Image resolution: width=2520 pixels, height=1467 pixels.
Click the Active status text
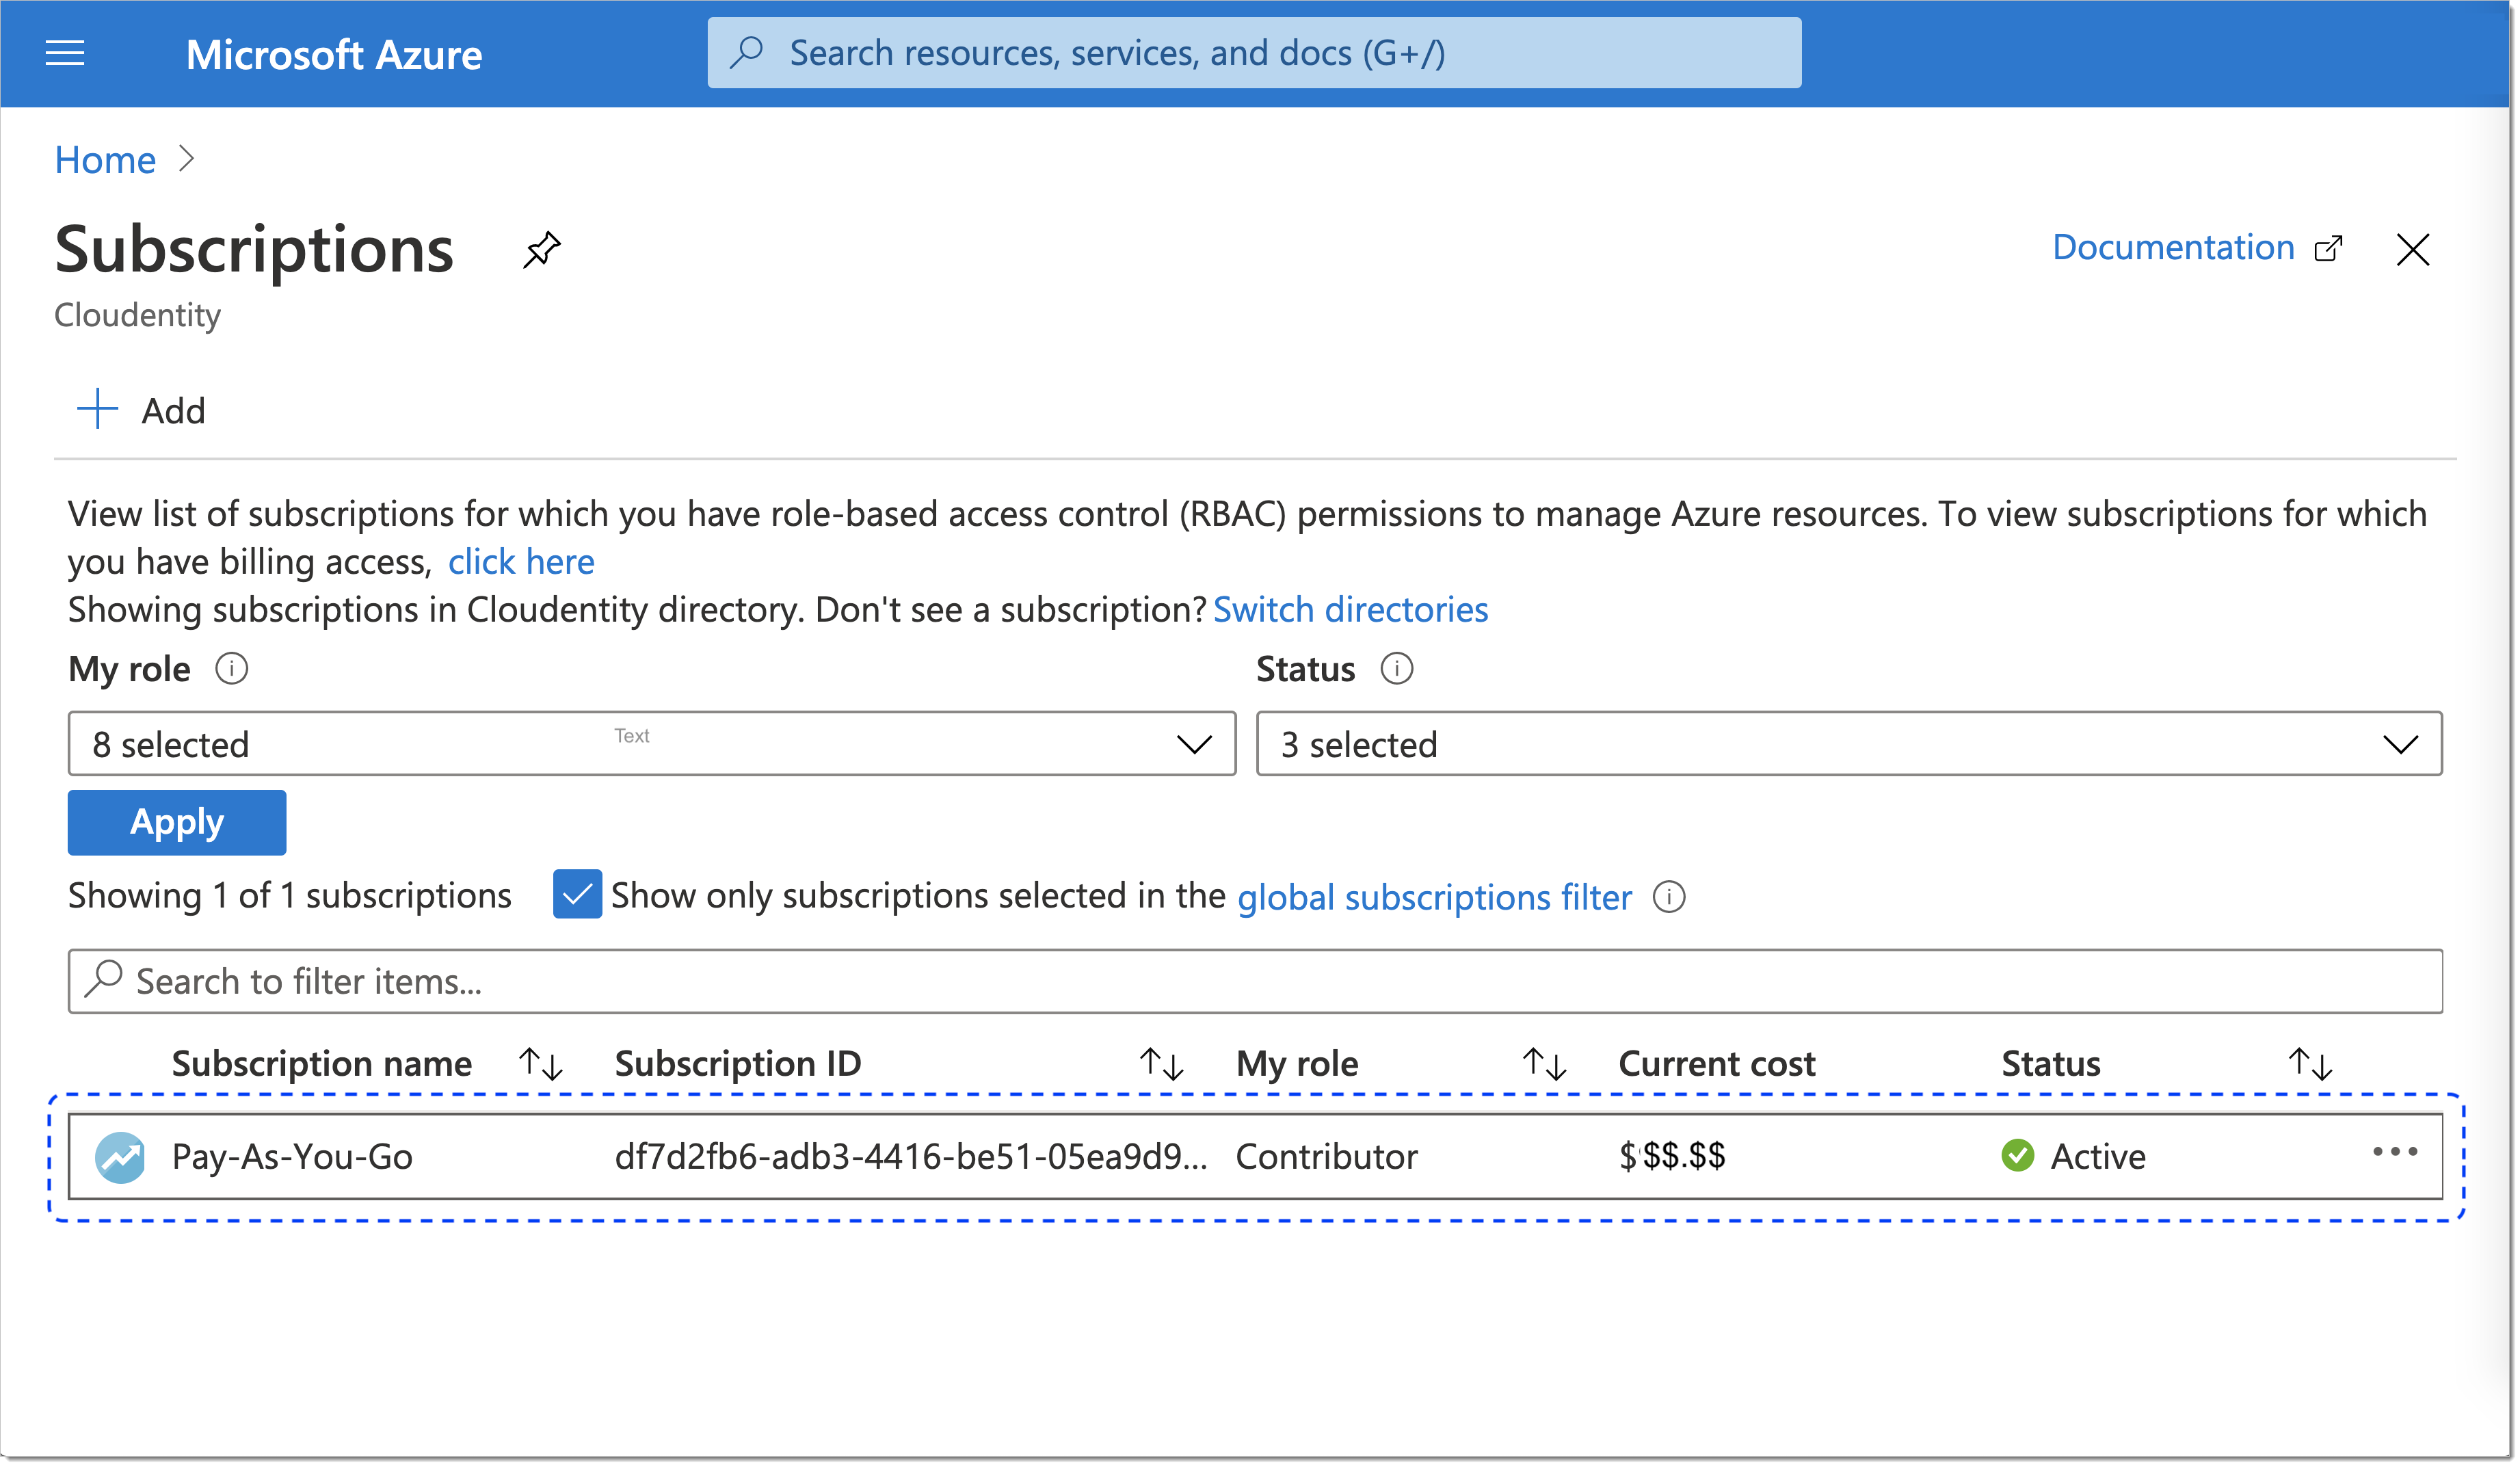[x=2098, y=1157]
